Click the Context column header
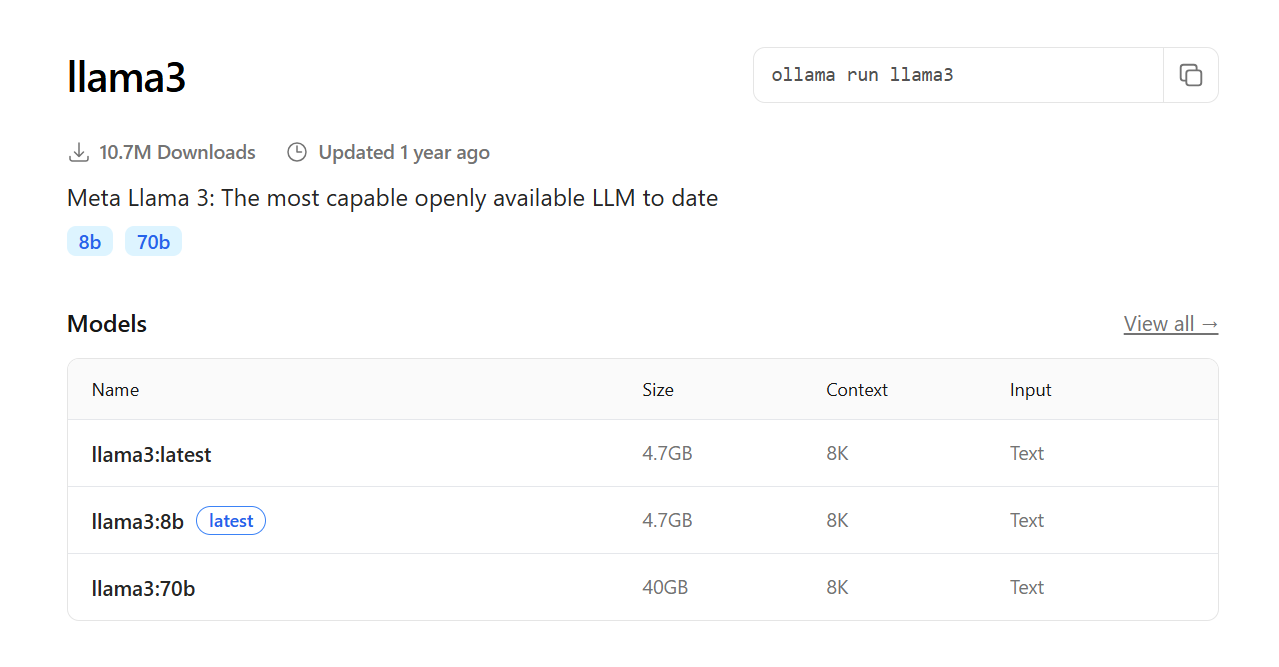The width and height of the screenshot is (1279, 667). (x=857, y=390)
